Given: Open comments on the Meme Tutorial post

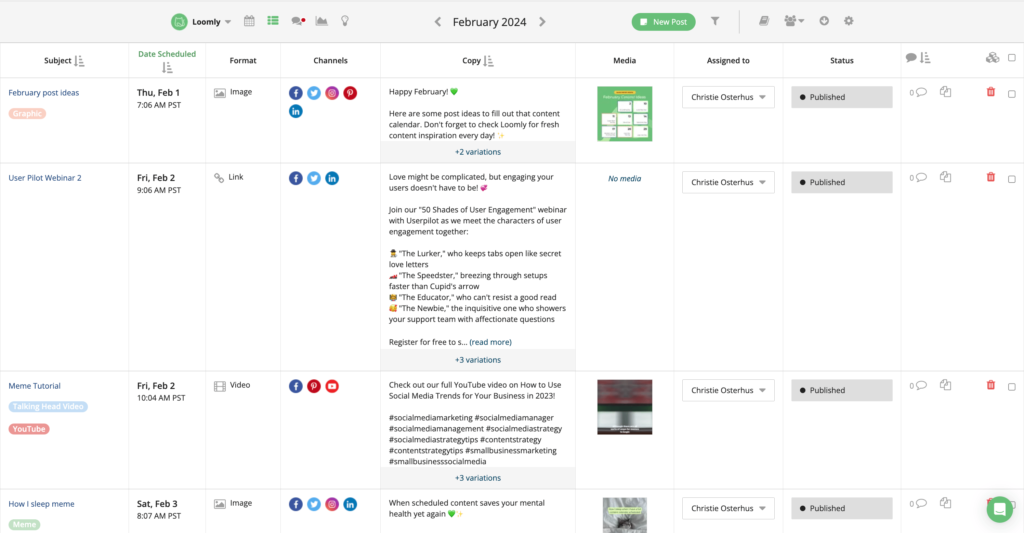Looking at the screenshot, I should click(918, 386).
